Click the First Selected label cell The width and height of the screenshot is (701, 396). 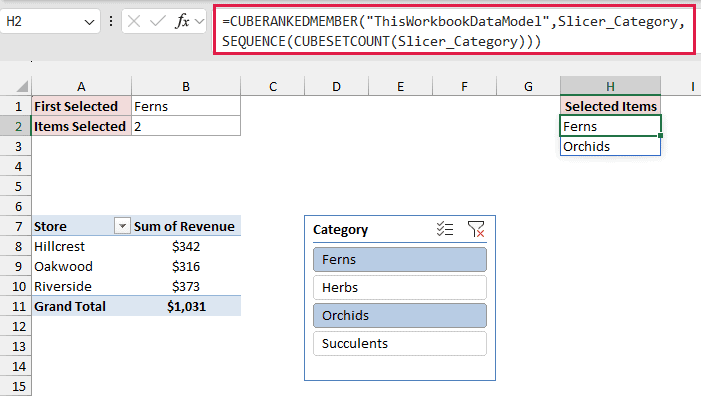point(82,106)
